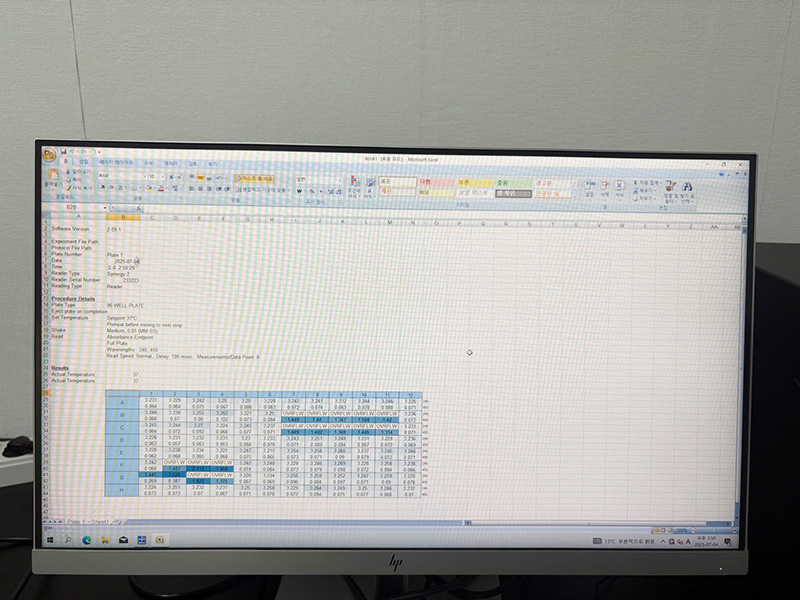Toggle Wrap Text button in ribbon
800x600 pixels.
click(253, 180)
